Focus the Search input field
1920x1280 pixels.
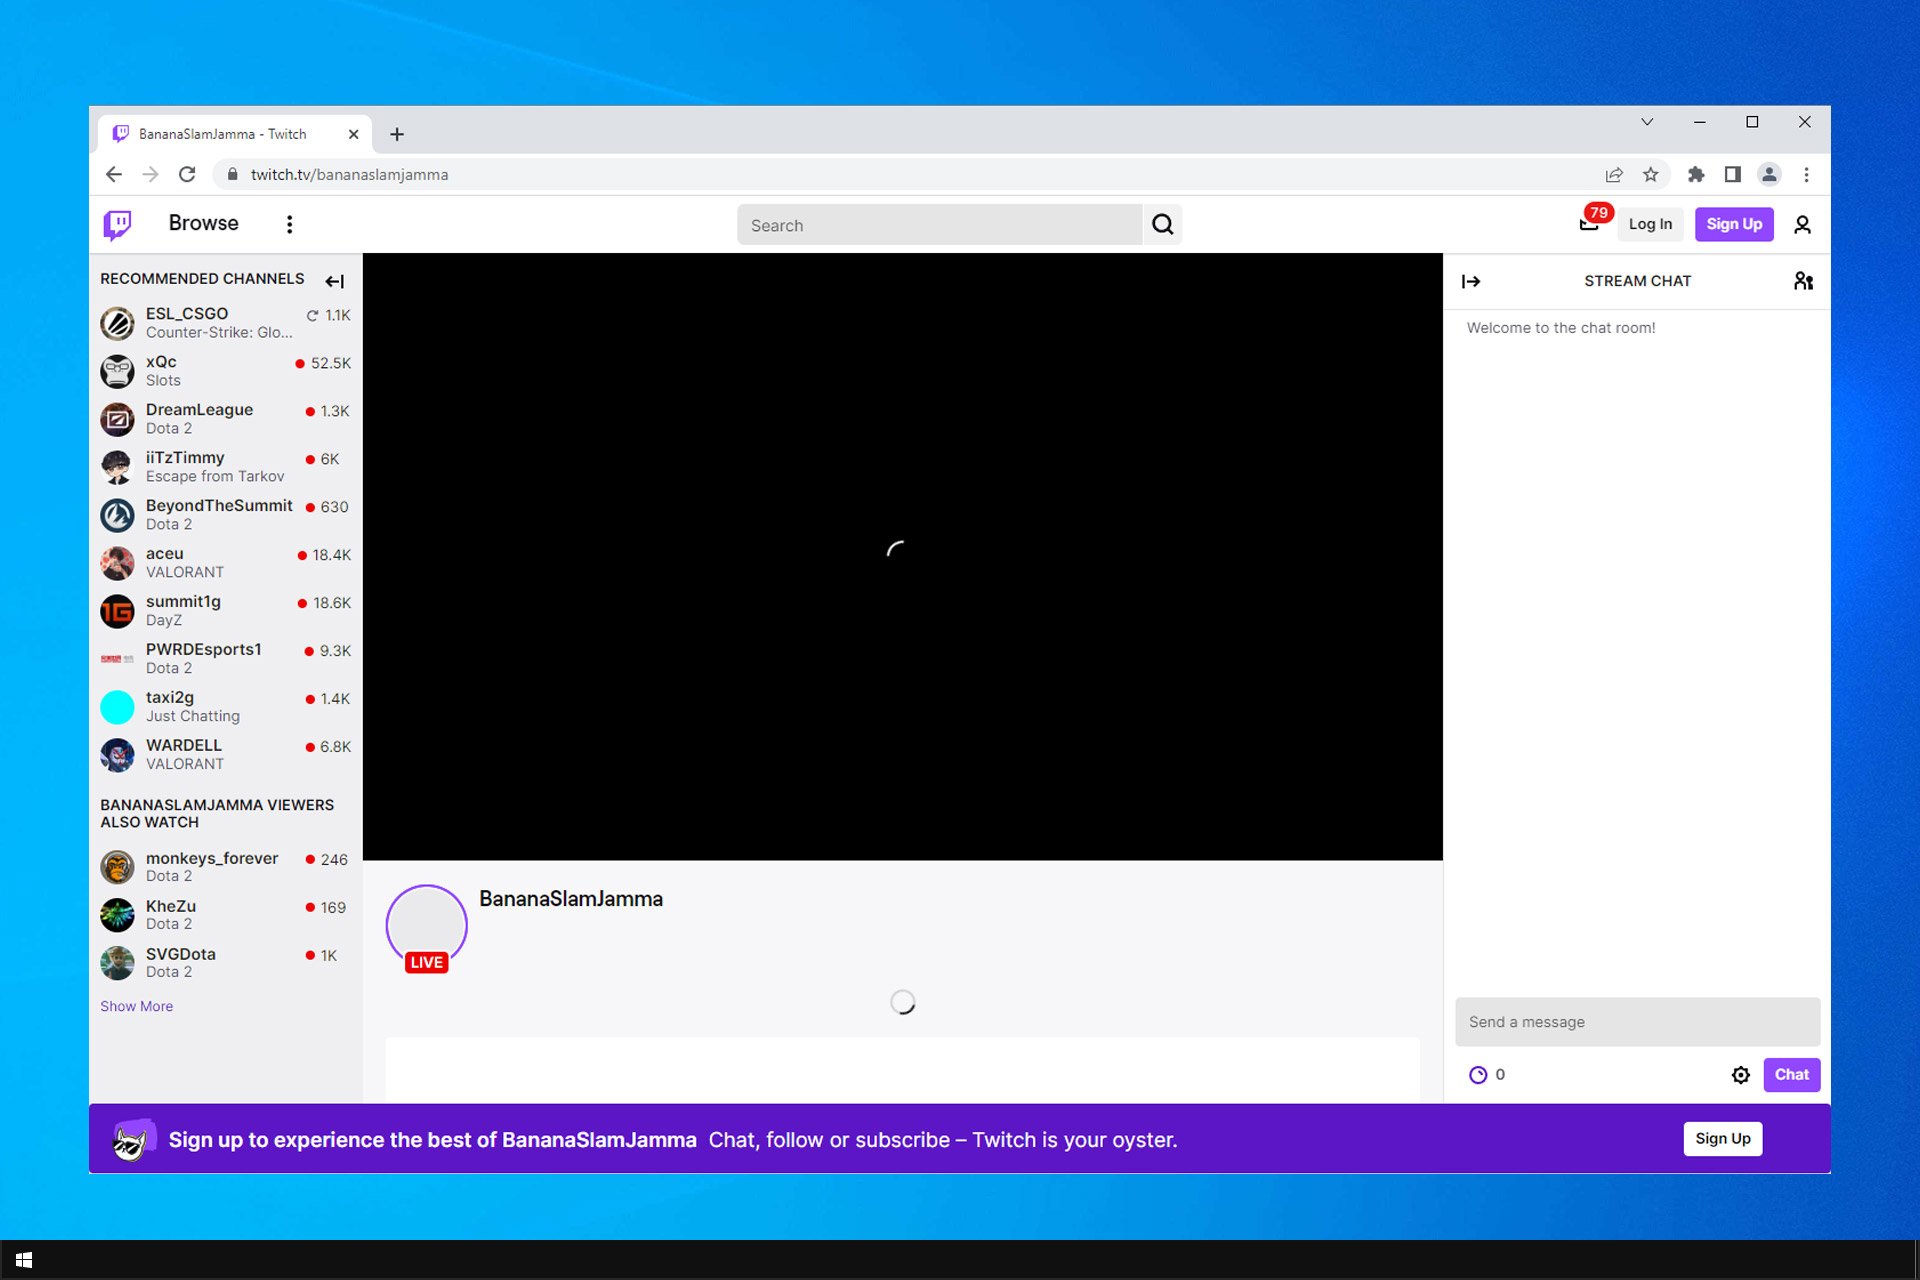pos(940,225)
